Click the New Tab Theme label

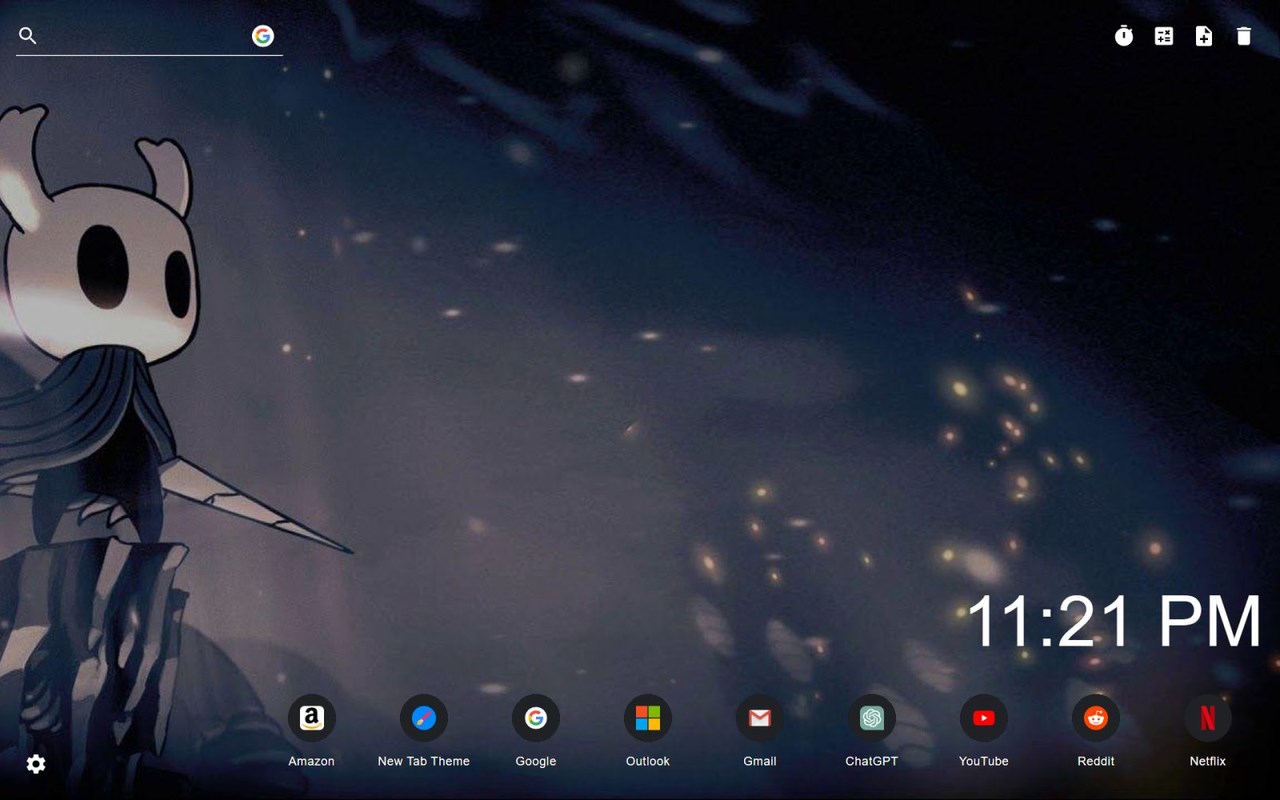[424, 761]
